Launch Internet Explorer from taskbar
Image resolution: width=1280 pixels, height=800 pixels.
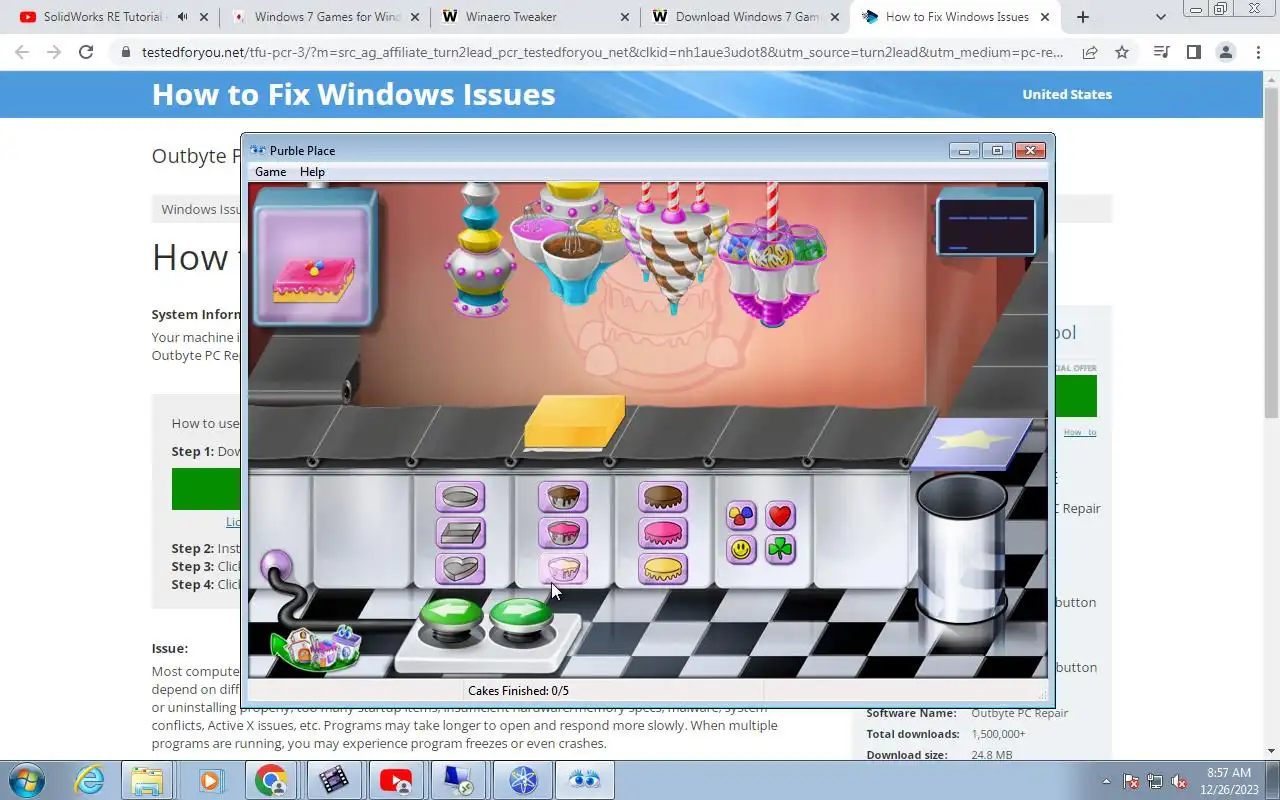pyautogui.click(x=89, y=780)
